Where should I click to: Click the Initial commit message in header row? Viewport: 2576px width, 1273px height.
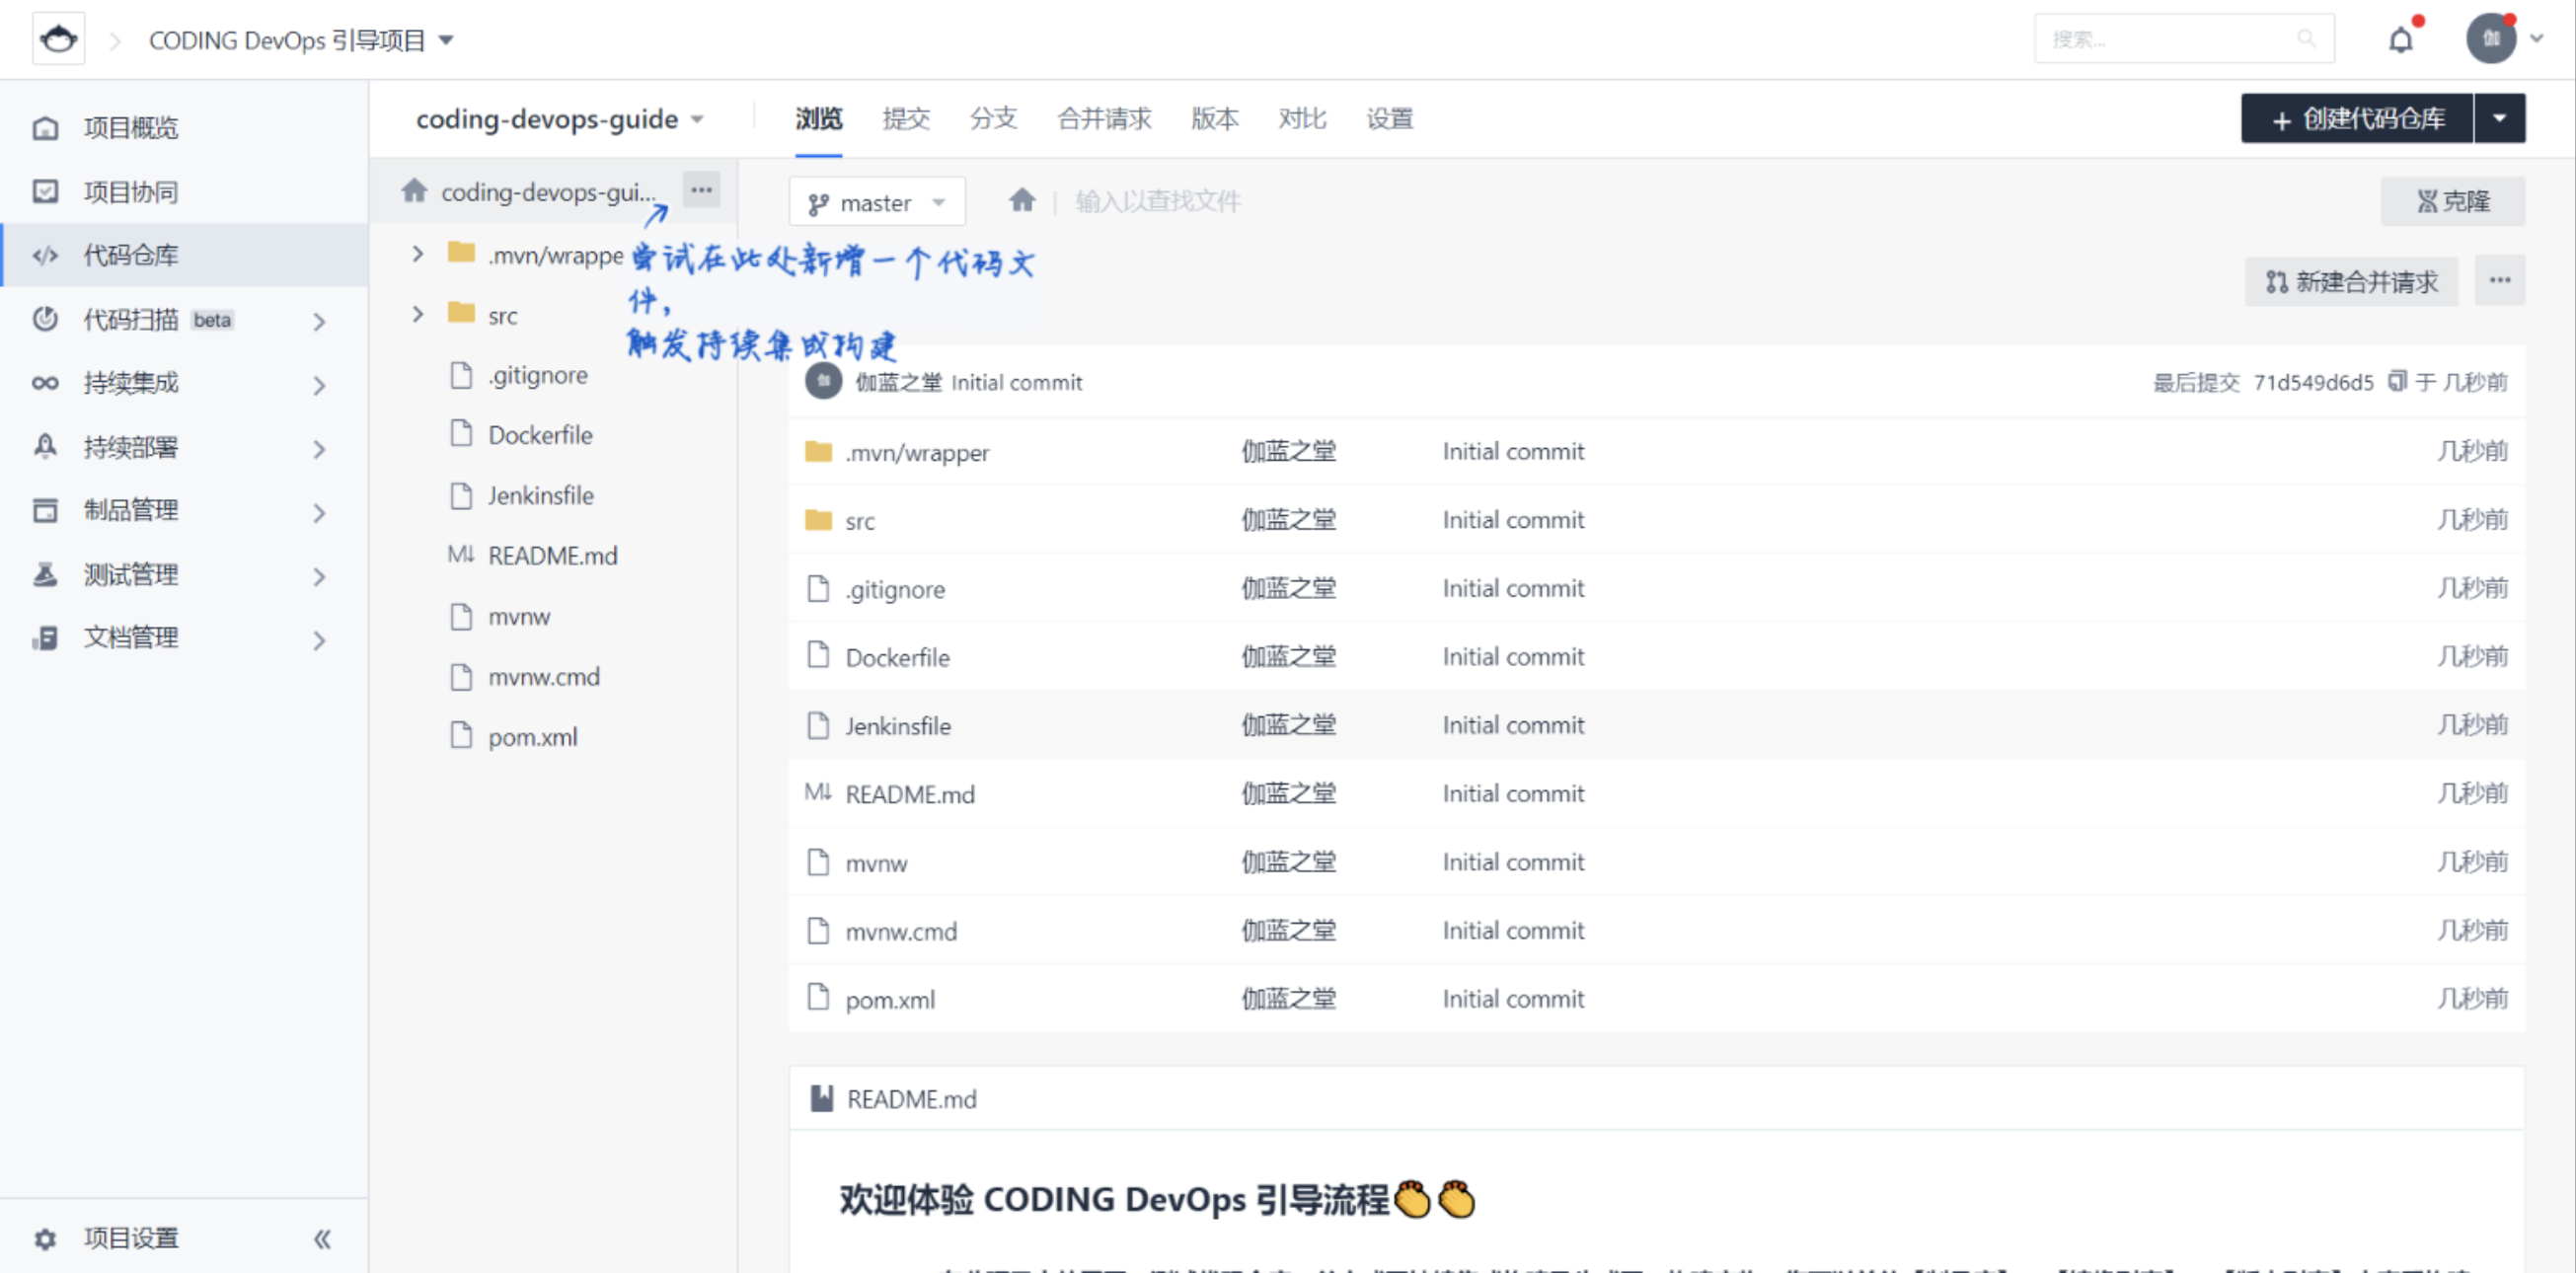pyautogui.click(x=1016, y=382)
